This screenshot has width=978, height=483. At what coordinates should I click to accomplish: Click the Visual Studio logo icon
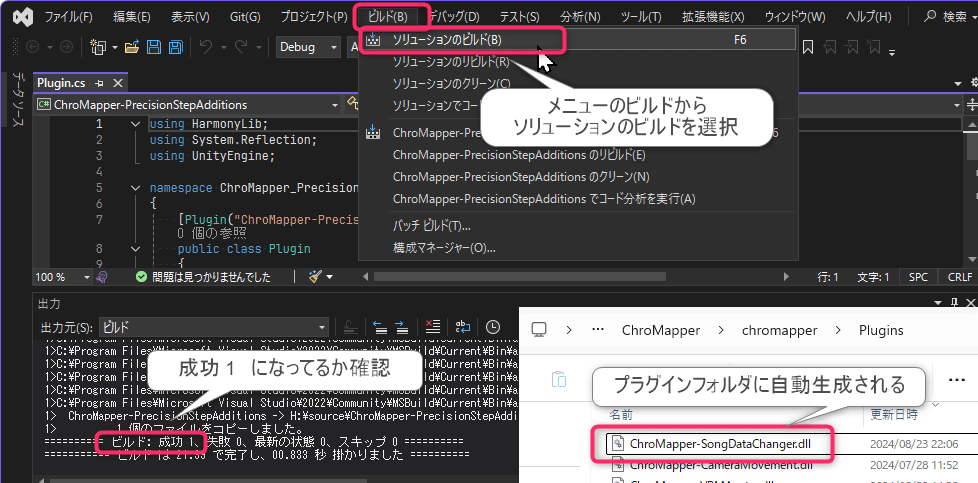pos(22,17)
